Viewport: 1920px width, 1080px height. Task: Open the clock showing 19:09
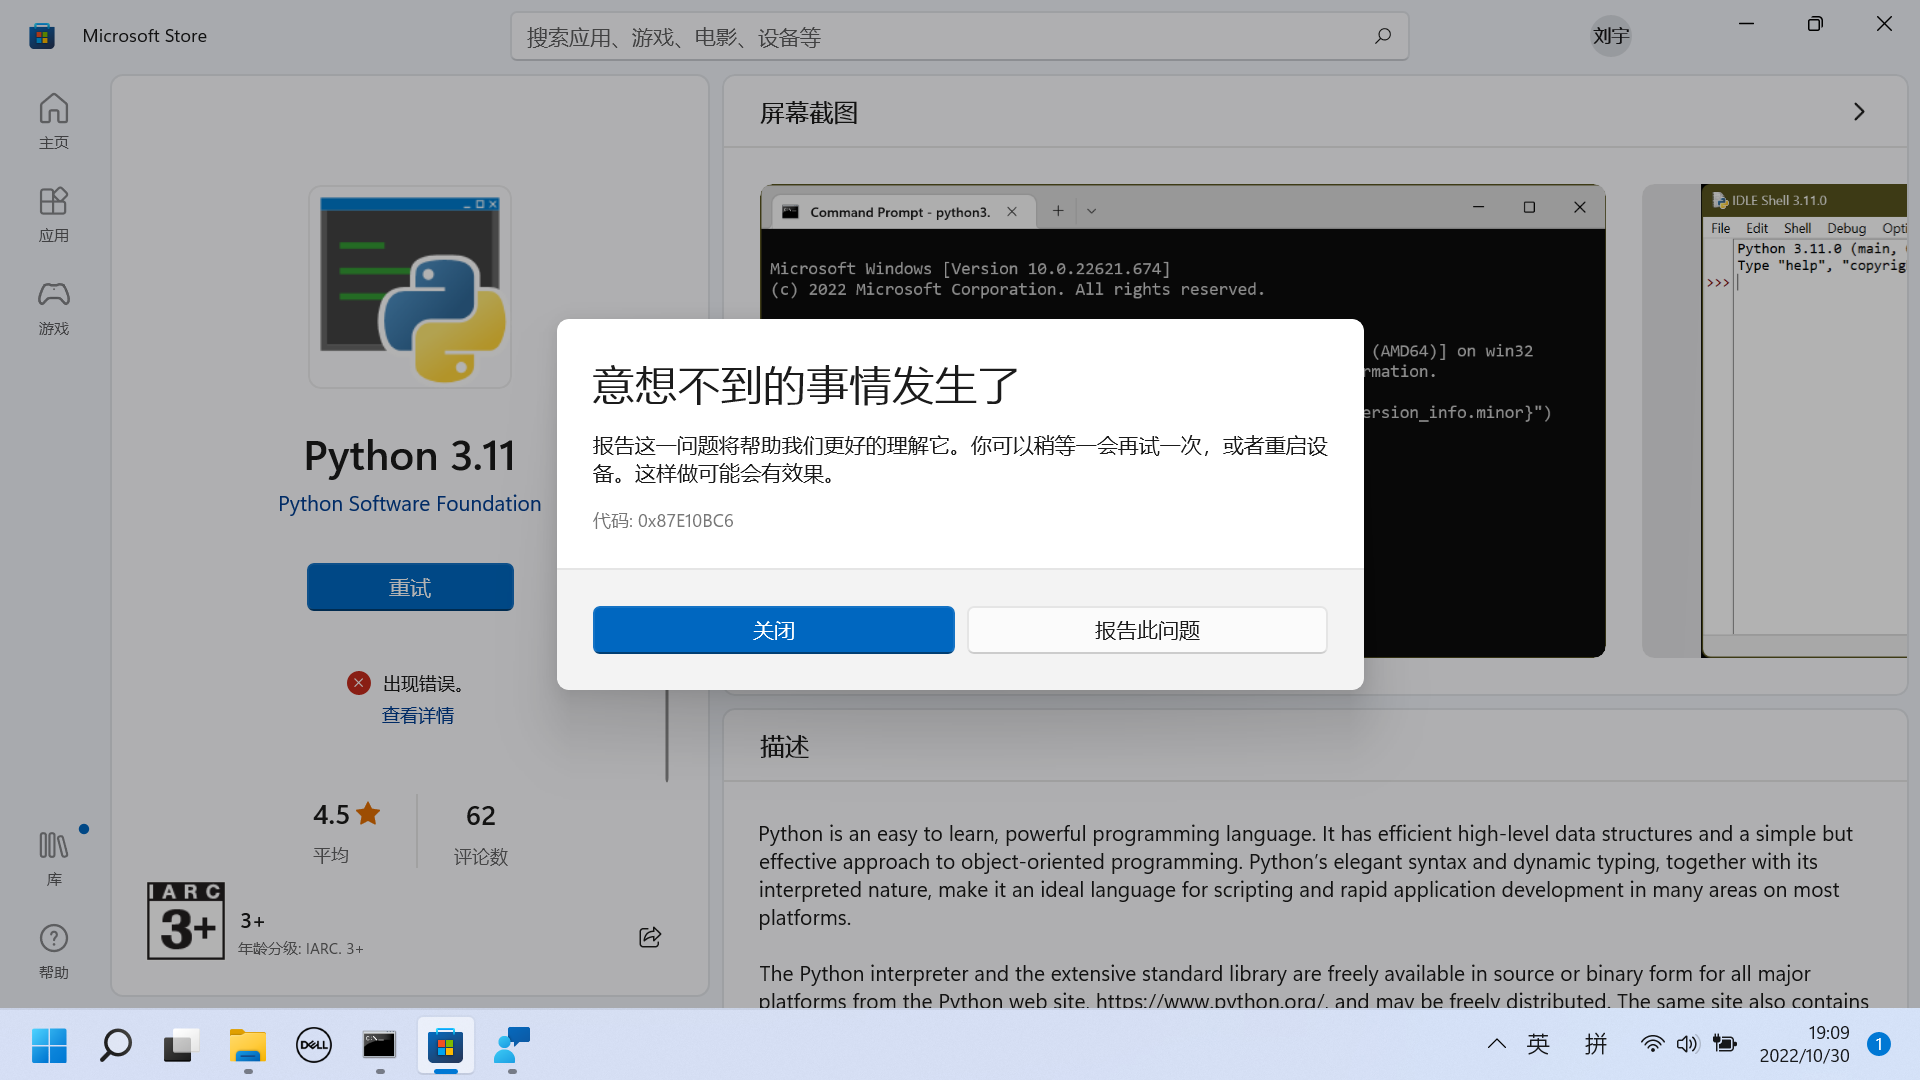1804,1044
